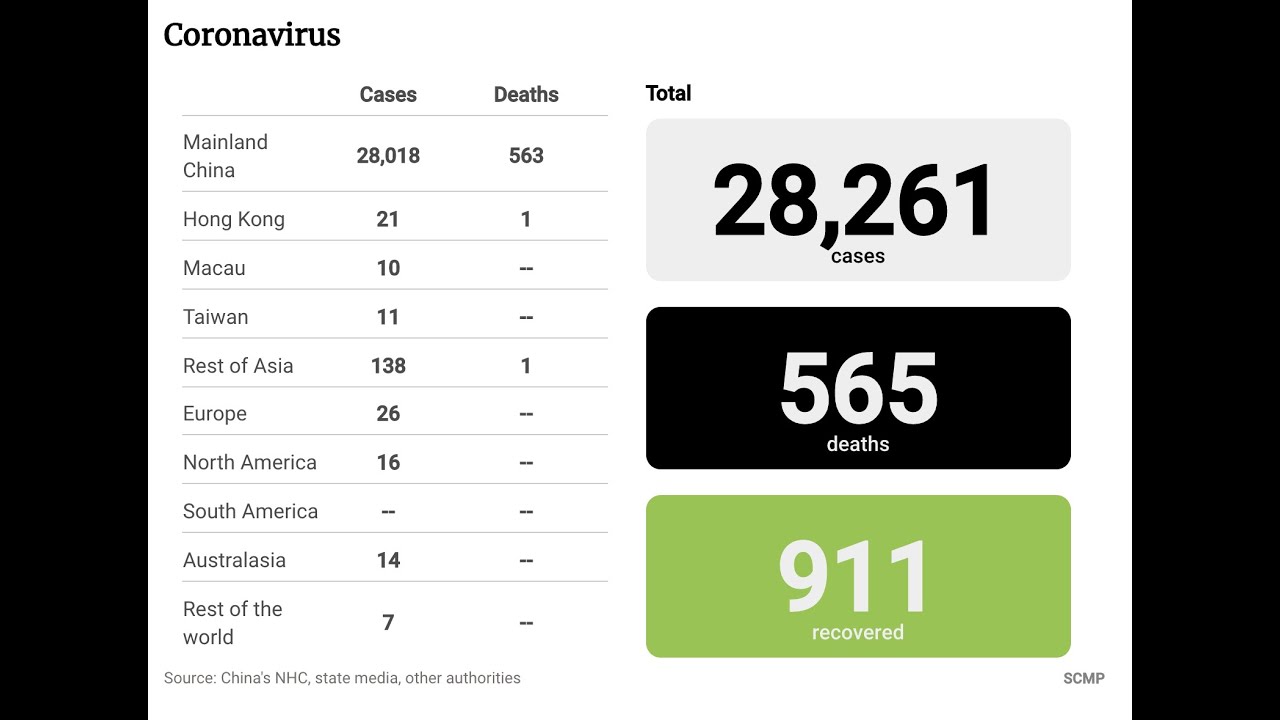Click Mainland China deaths value 563
The height and width of the screenshot is (720, 1280).
coord(526,156)
